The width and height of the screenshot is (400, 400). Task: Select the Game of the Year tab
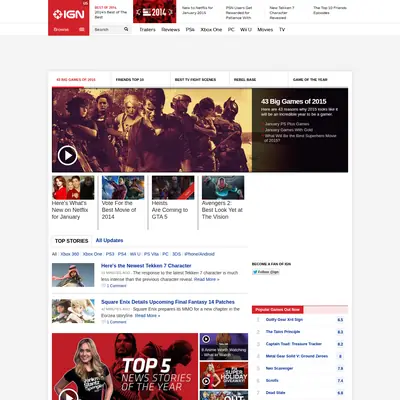(310, 80)
